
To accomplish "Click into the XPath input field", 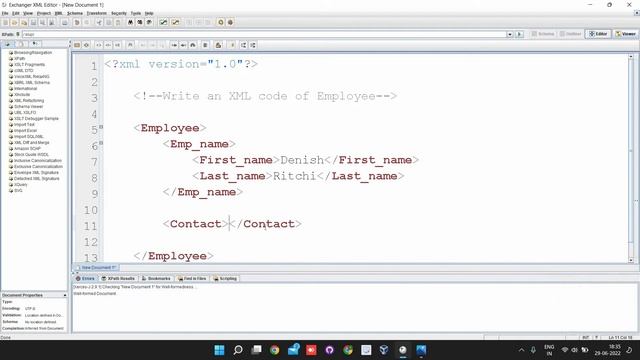I will pos(264,34).
